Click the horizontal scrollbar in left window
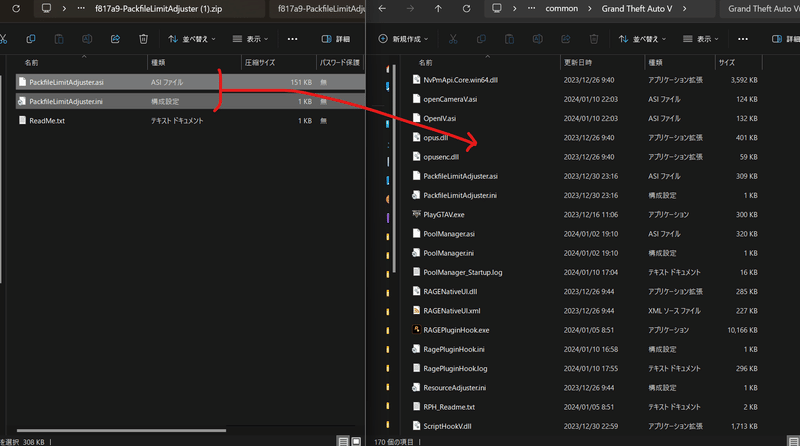Screen dimensions: 800x446 [121, 430]
